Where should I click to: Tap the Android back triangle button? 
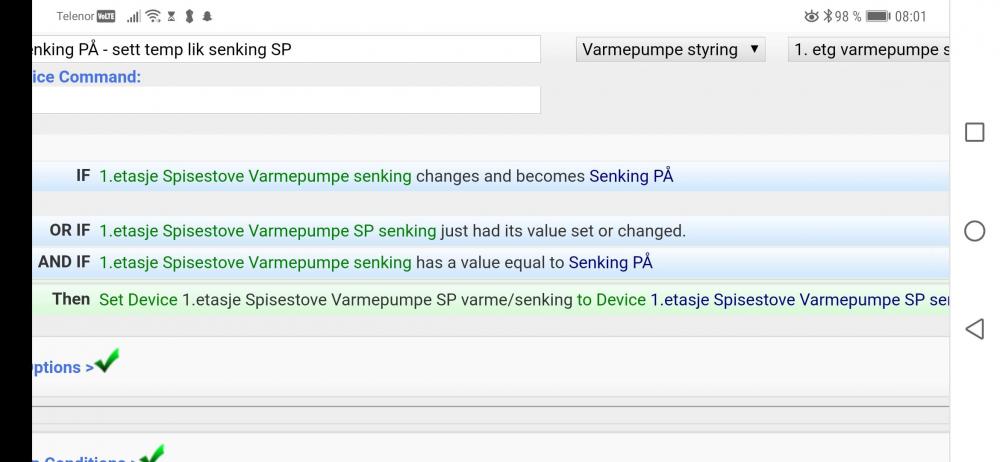click(x=974, y=328)
